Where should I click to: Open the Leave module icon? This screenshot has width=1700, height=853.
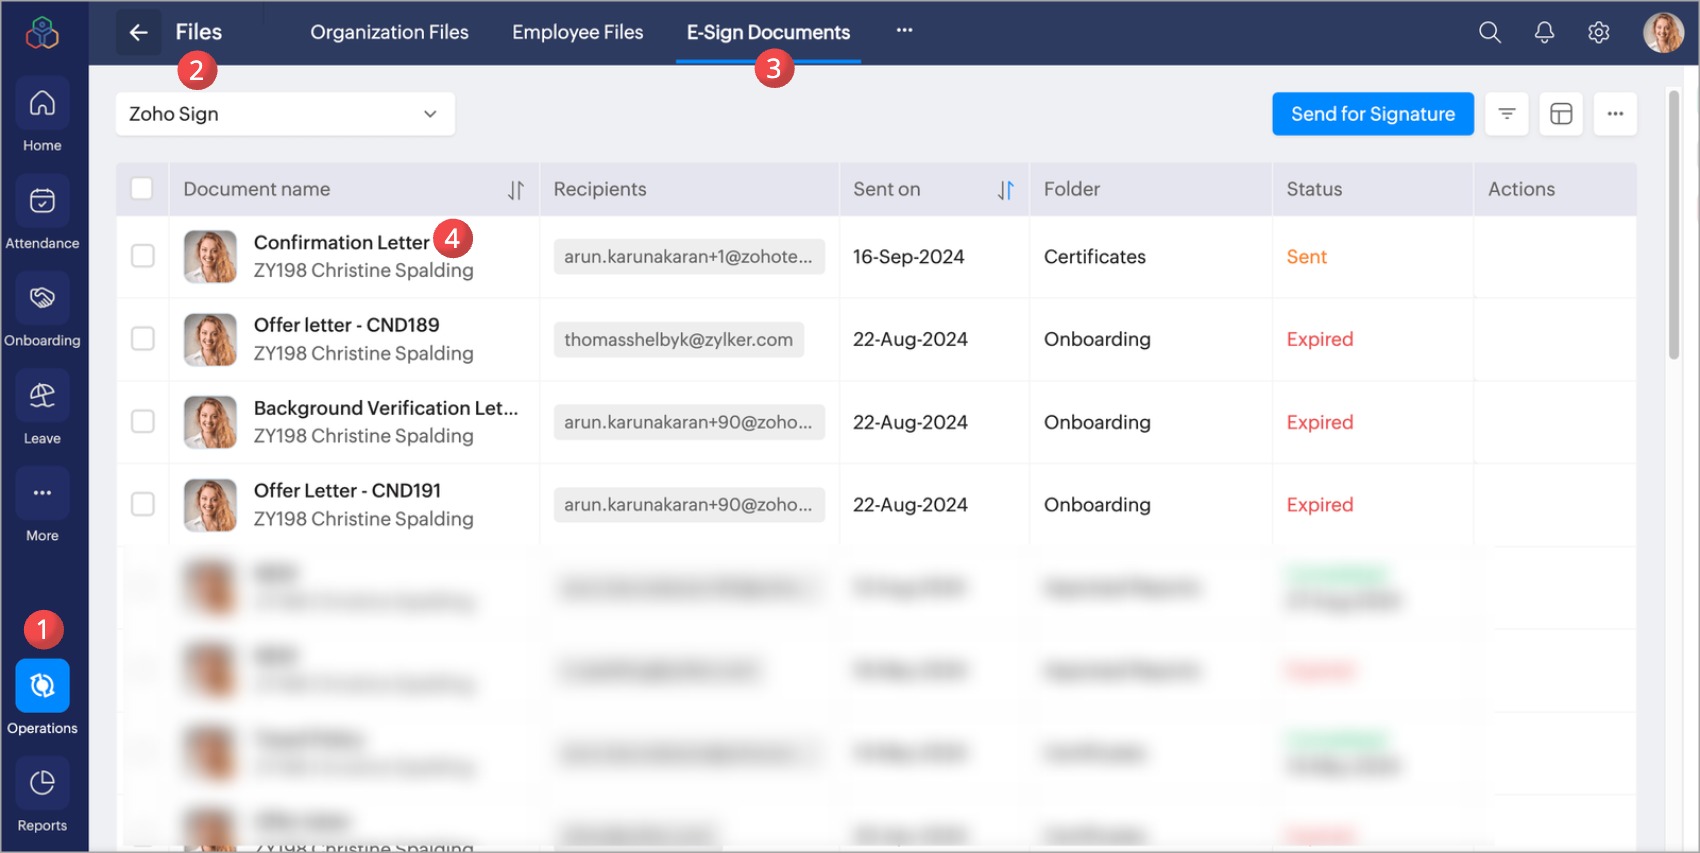(42, 396)
